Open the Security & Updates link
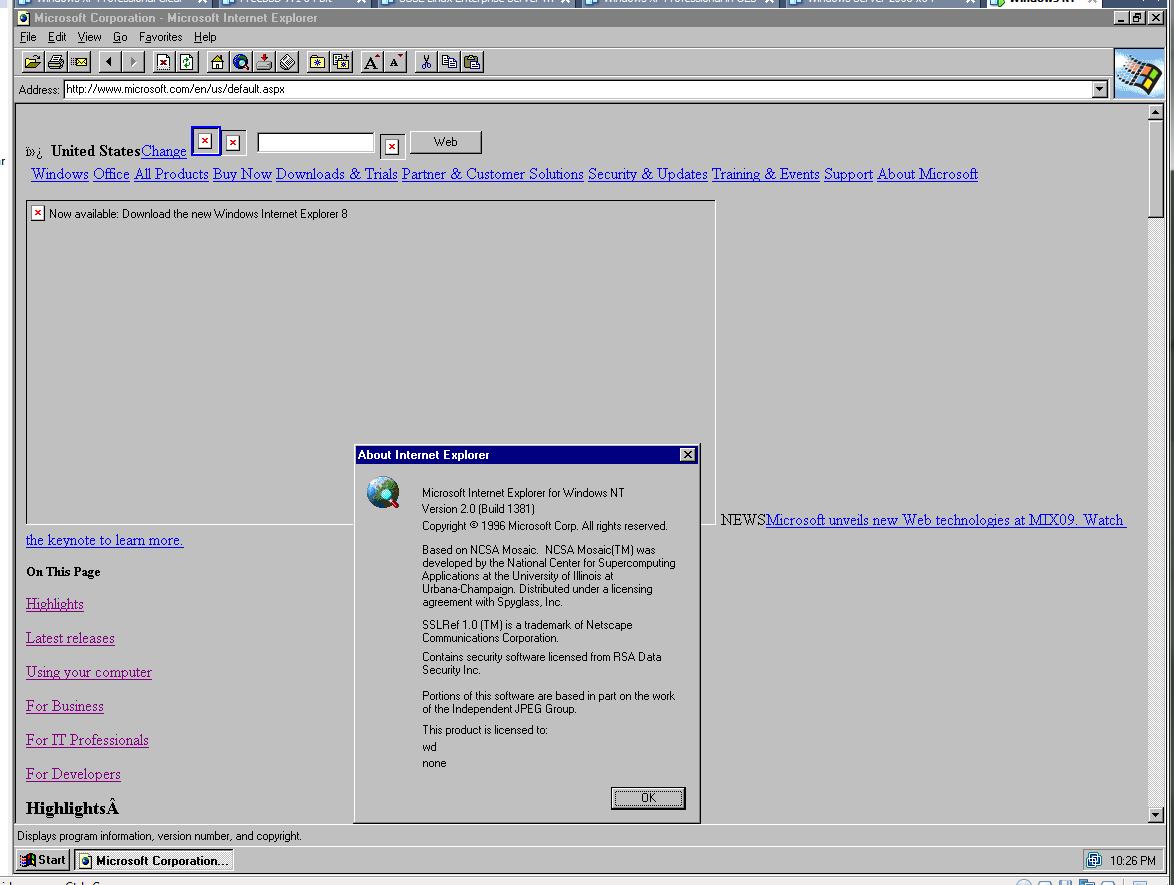 pyautogui.click(x=648, y=174)
